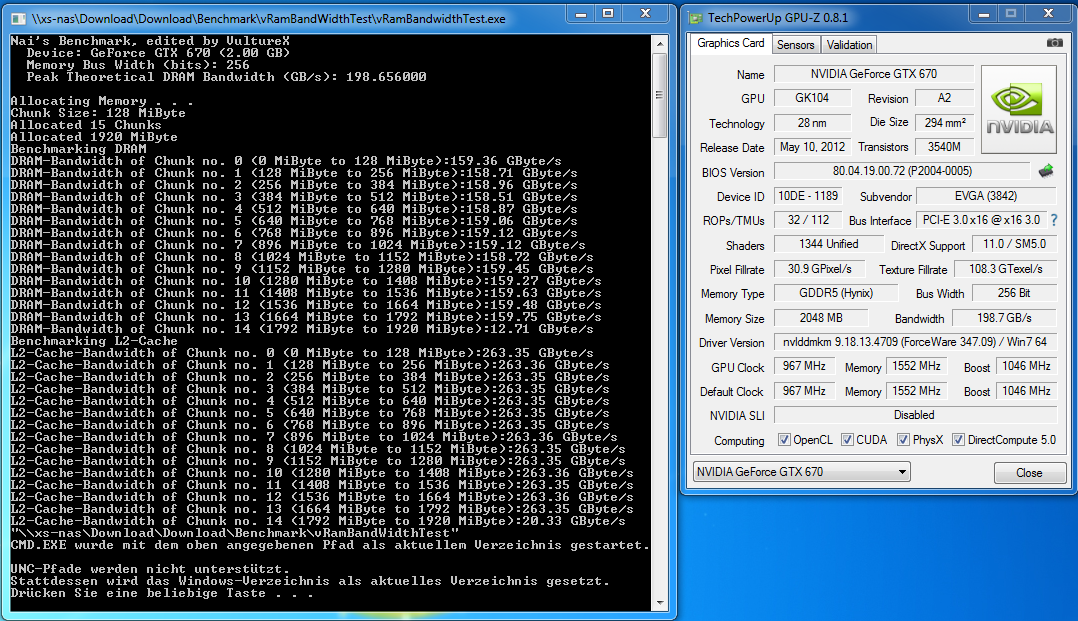Click the Name field NVIDIA GeForce GTX 670

pyautogui.click(x=874, y=74)
